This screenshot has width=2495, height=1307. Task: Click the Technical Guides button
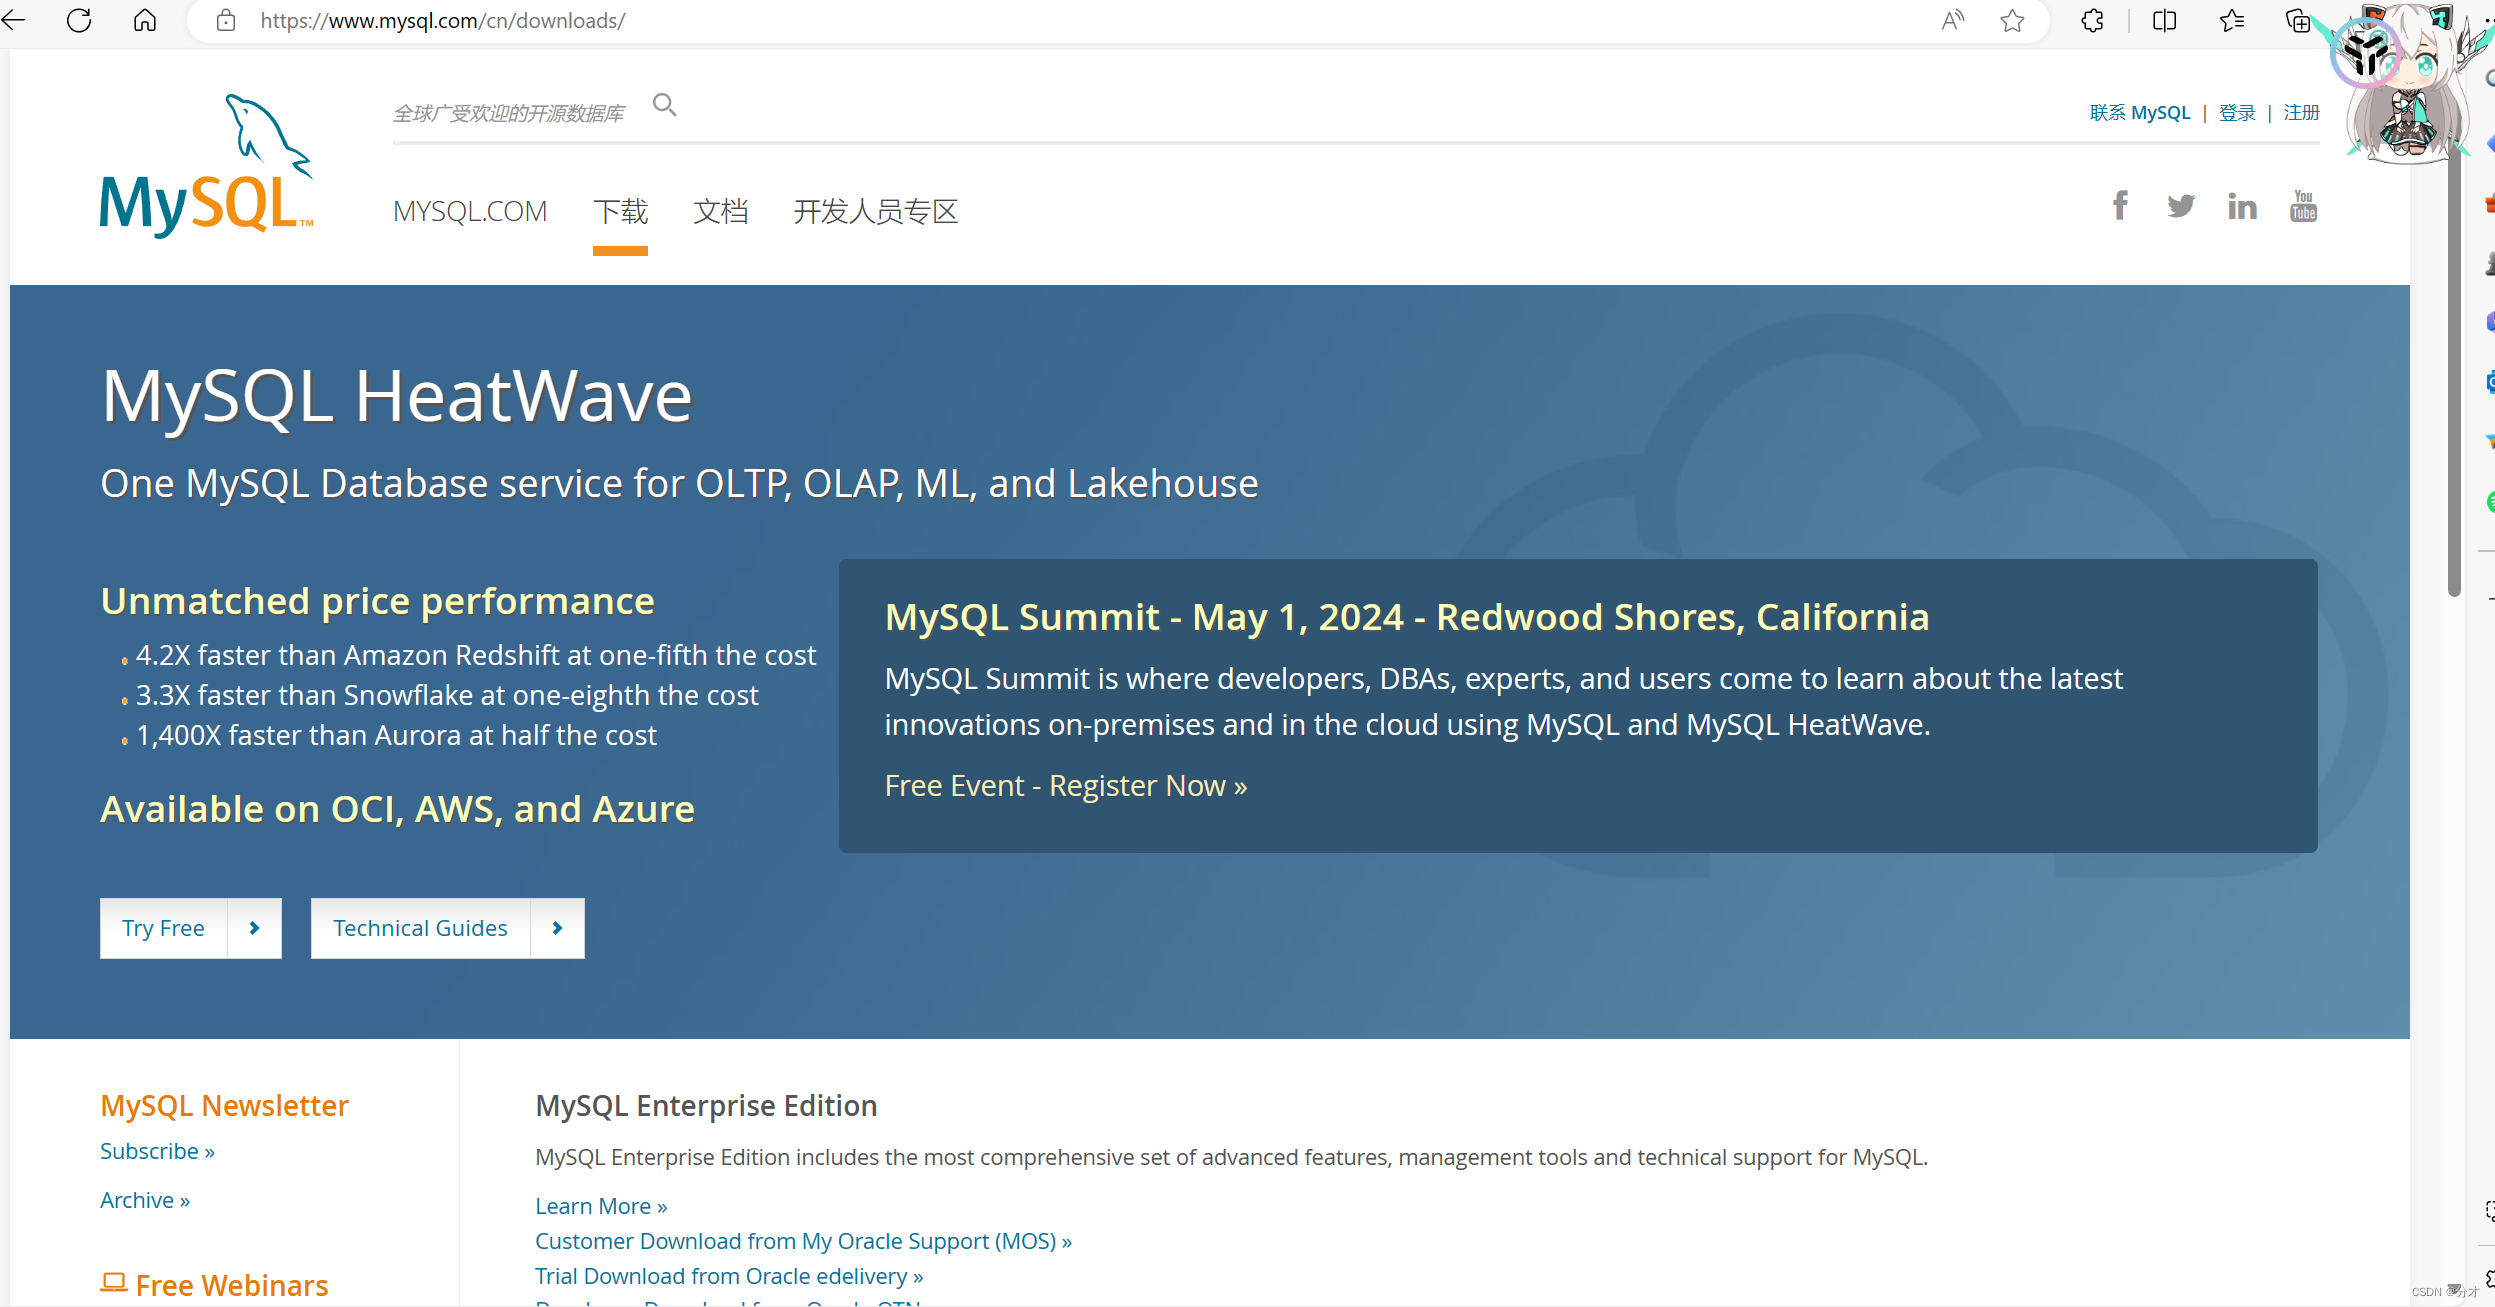421,928
